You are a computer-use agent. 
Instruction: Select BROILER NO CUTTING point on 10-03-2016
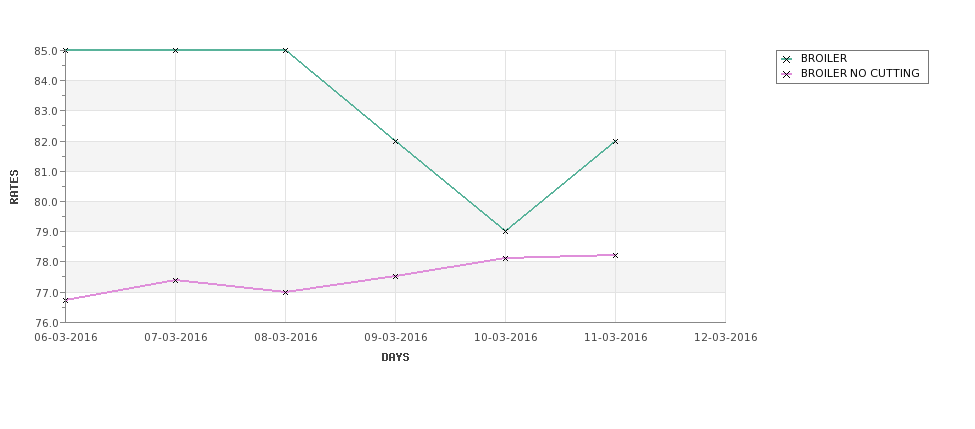tap(506, 258)
